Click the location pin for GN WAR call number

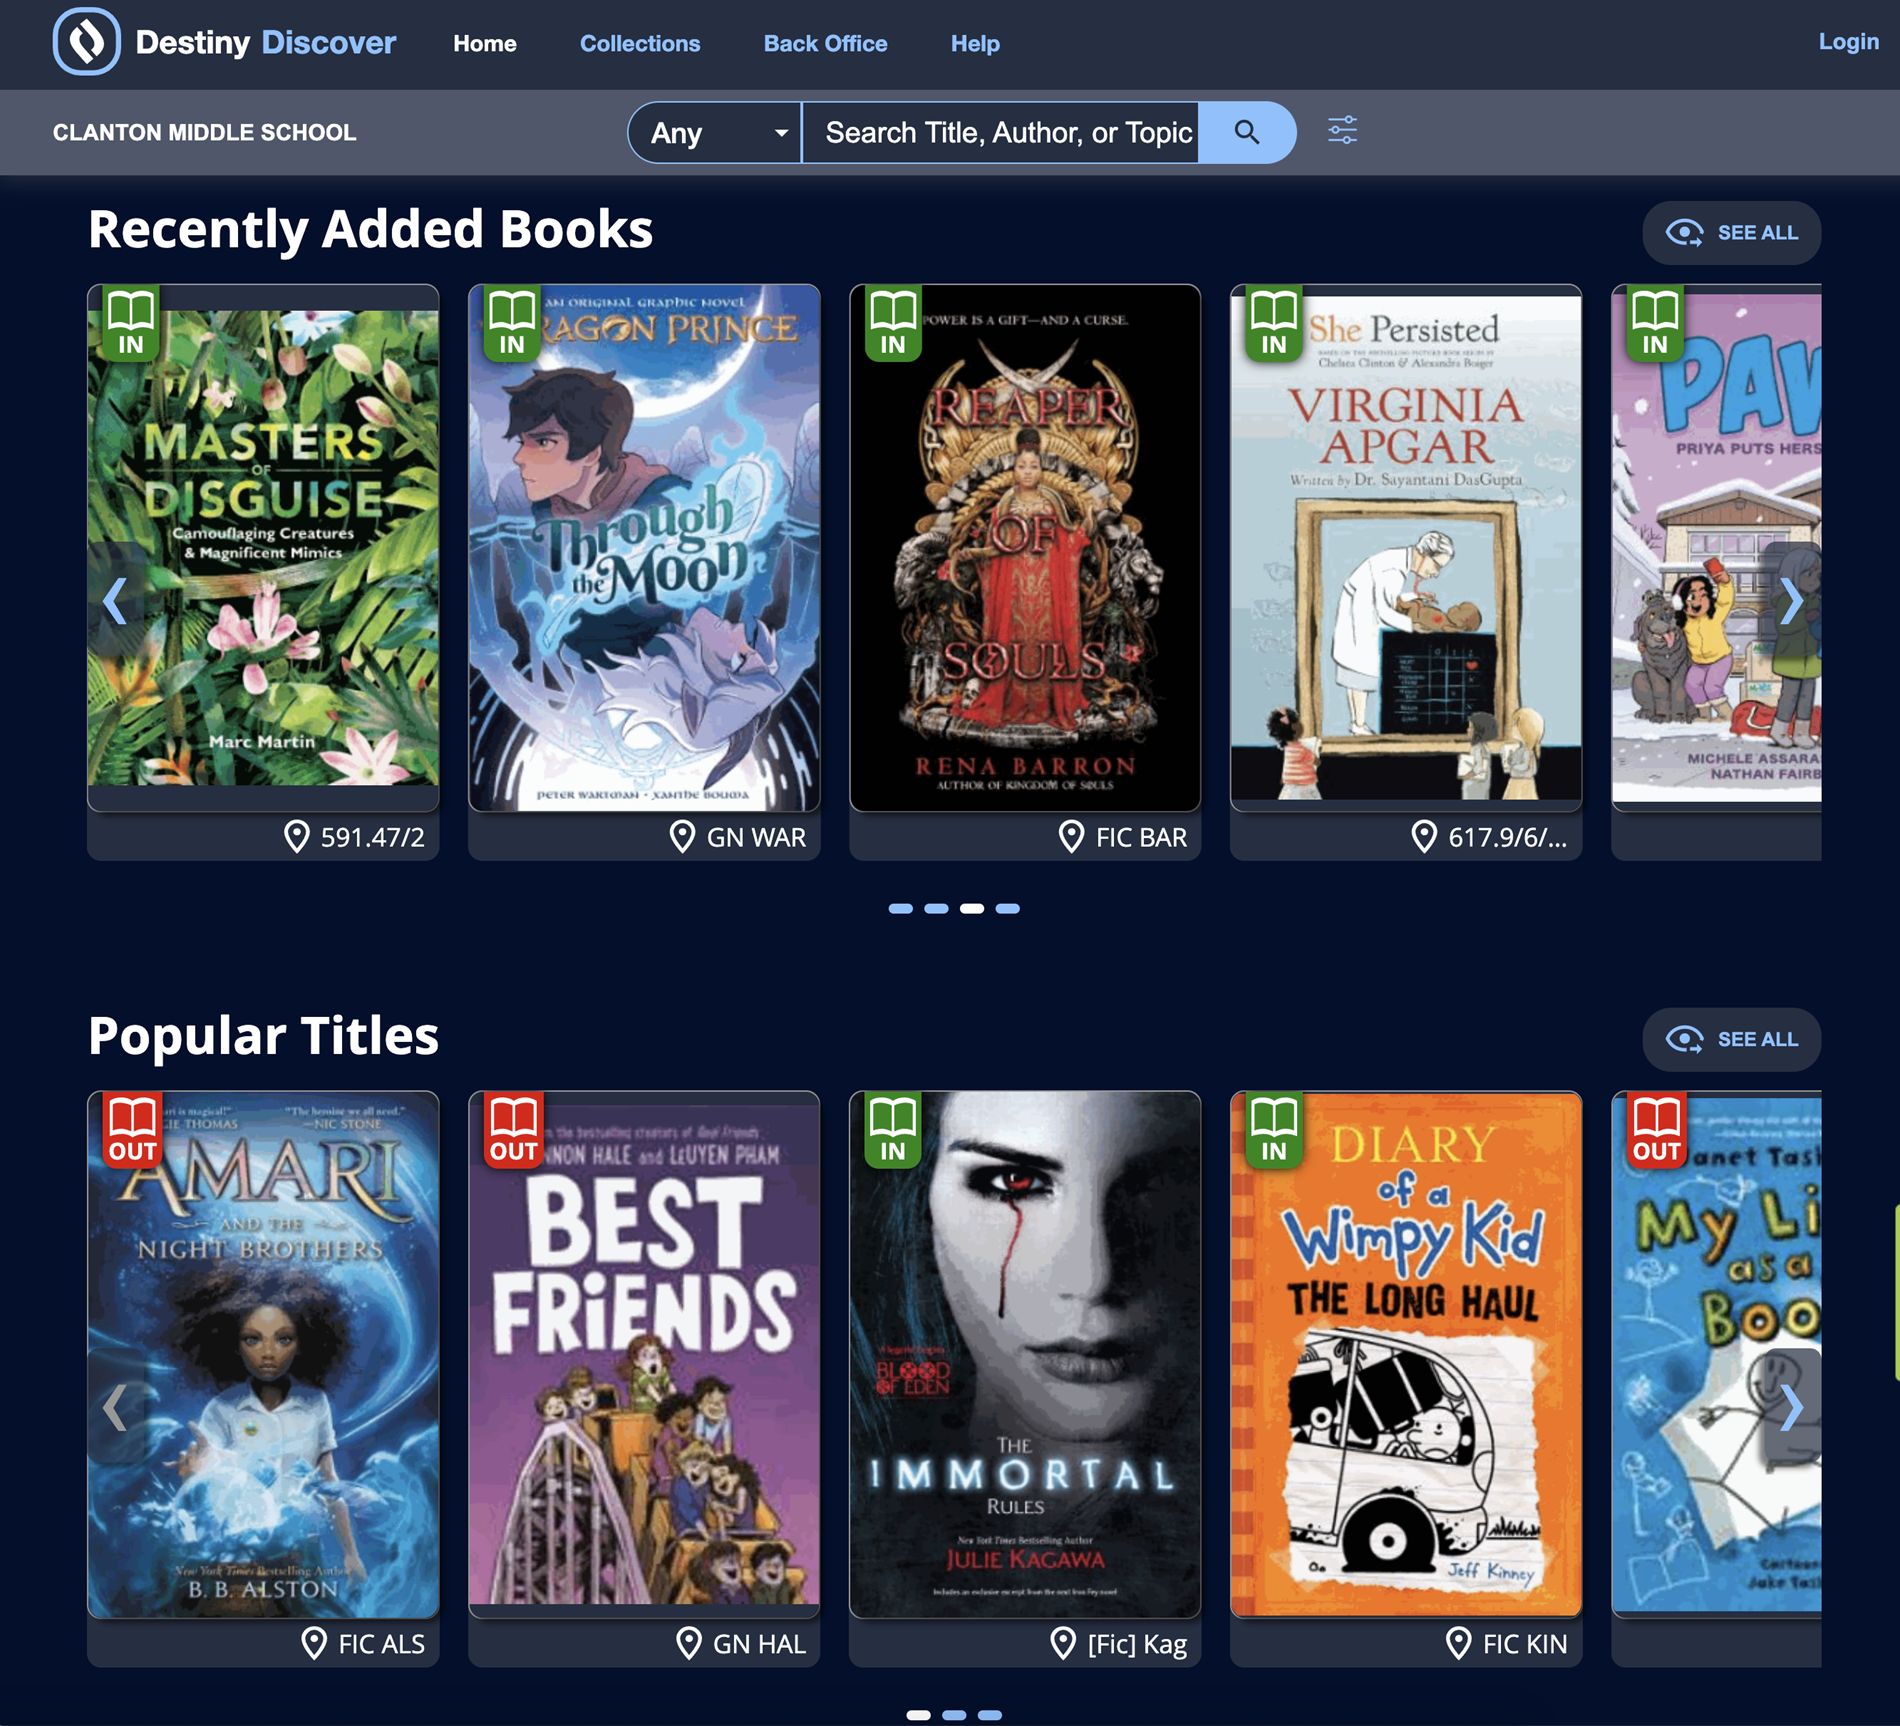click(x=683, y=836)
